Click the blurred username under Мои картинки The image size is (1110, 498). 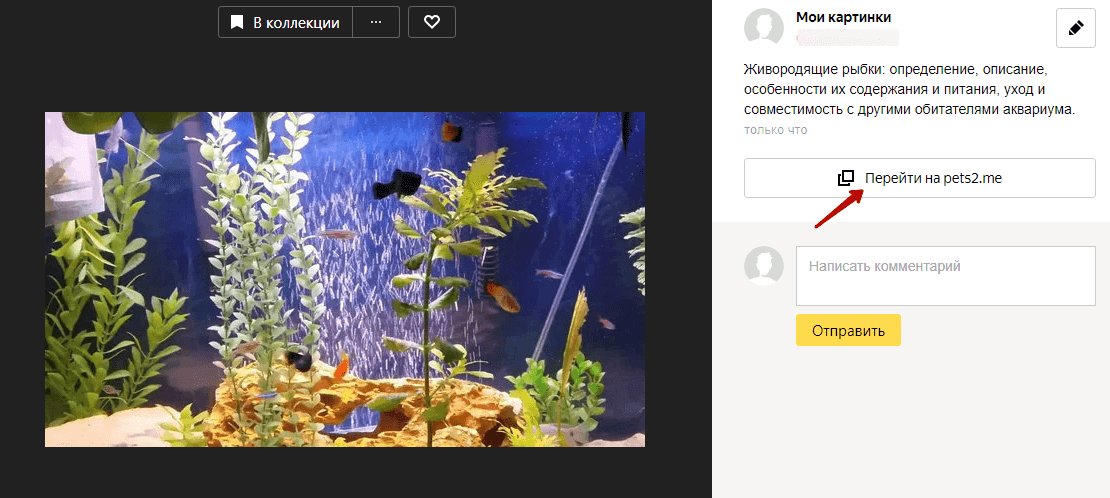(x=846, y=38)
